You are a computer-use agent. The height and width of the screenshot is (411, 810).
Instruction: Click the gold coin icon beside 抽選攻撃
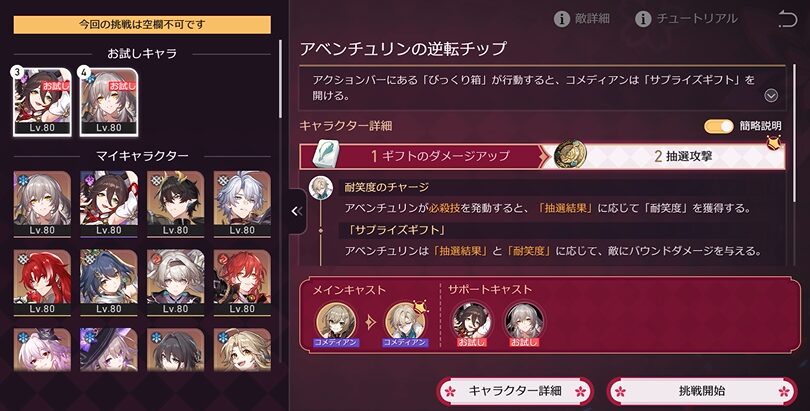(x=570, y=155)
